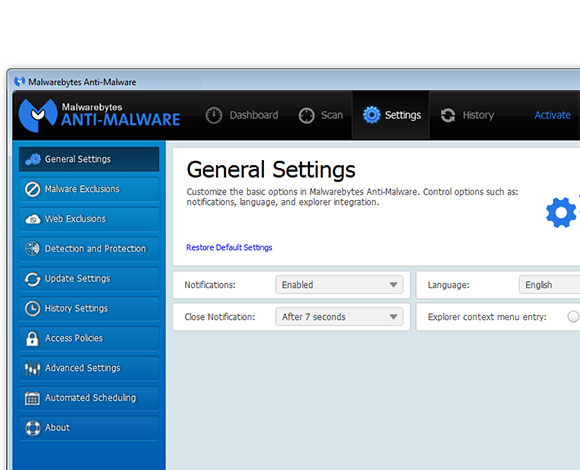Click the Detection and Protection globe icon
The height and width of the screenshot is (470, 580).
(x=33, y=248)
